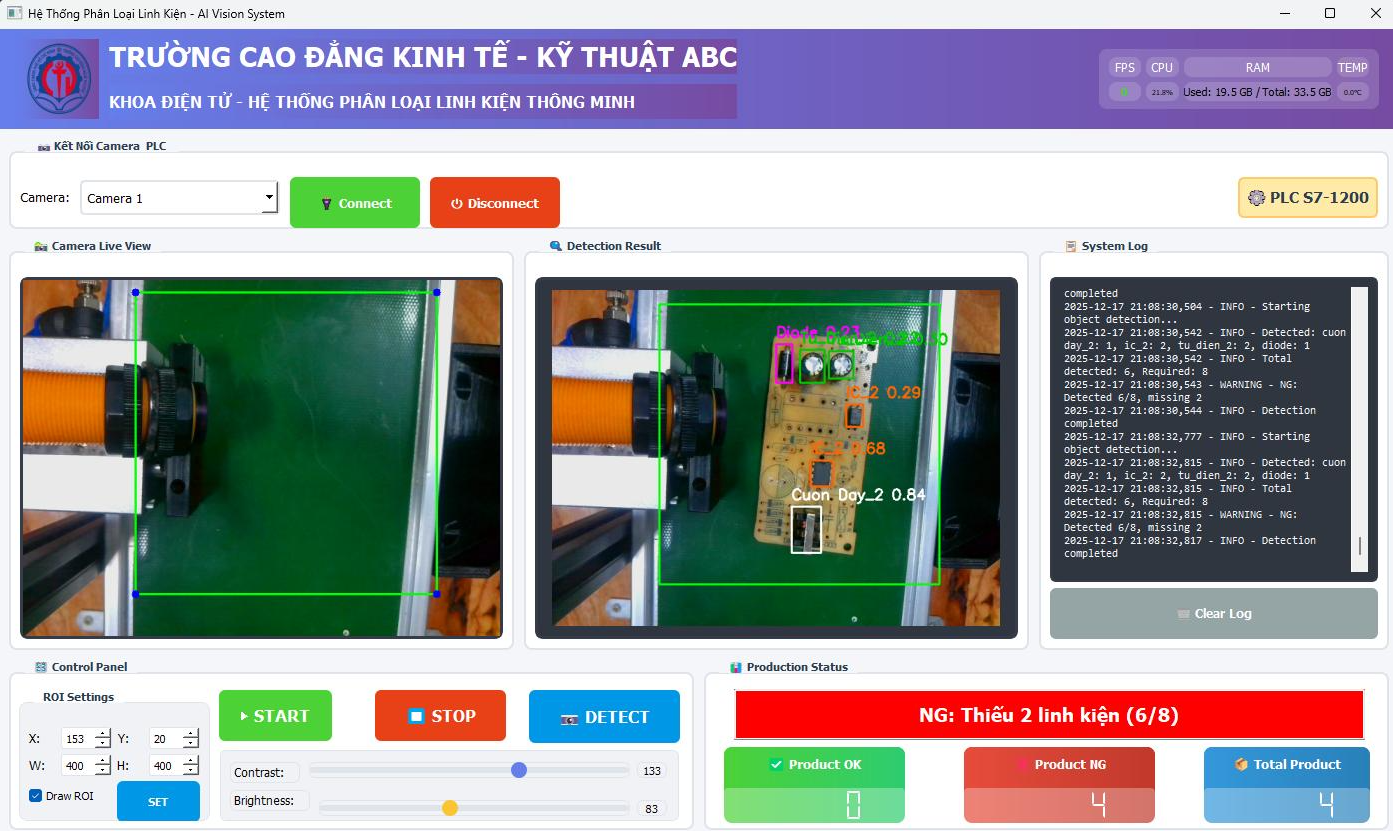1393x831 pixels.
Task: Increase the ROI X value with the up arrow
Action: click(102, 734)
